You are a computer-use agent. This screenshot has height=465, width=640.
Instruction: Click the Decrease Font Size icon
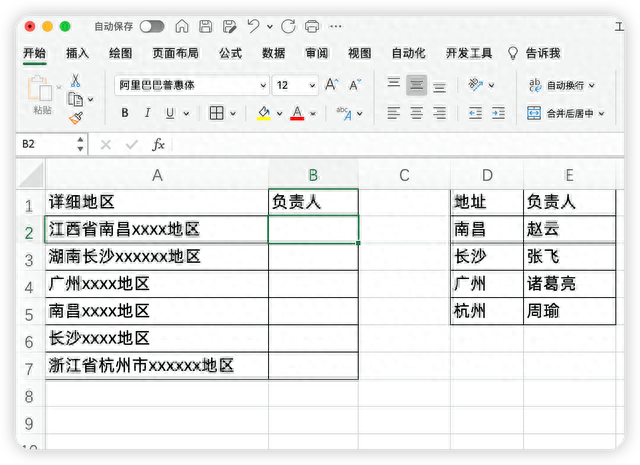355,85
